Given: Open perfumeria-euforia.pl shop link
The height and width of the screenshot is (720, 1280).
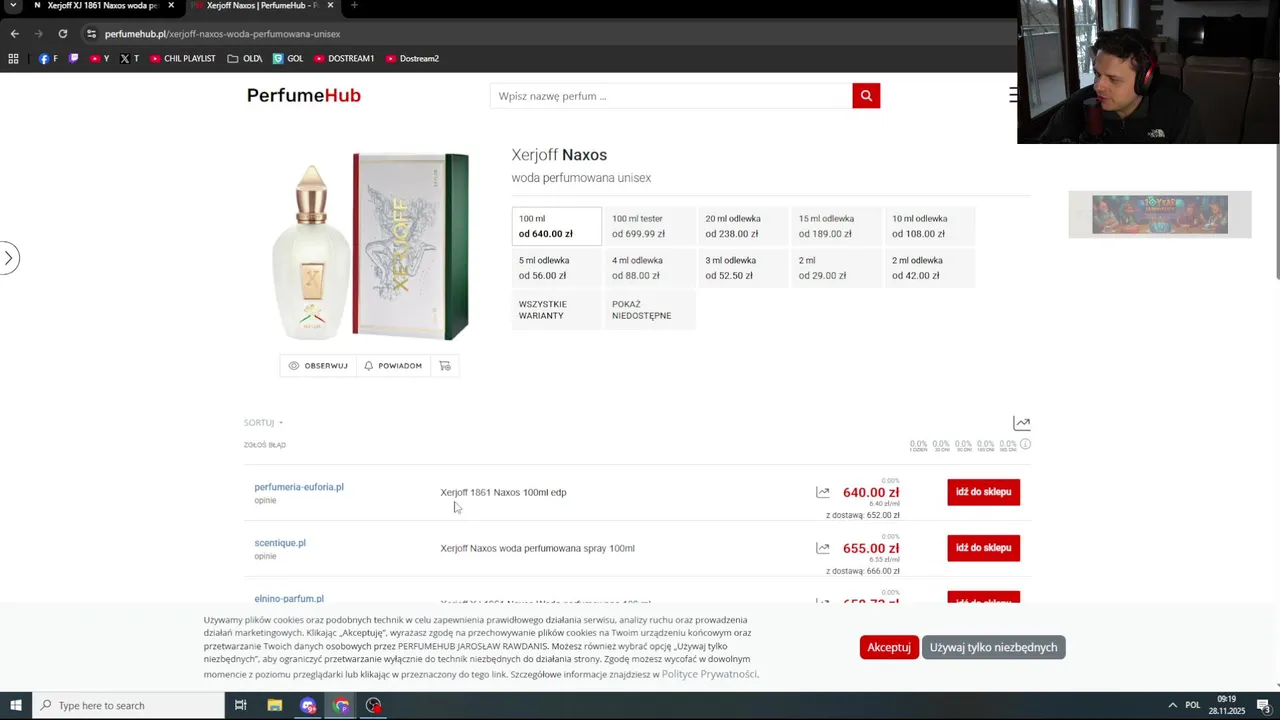Looking at the screenshot, I should [x=299, y=487].
